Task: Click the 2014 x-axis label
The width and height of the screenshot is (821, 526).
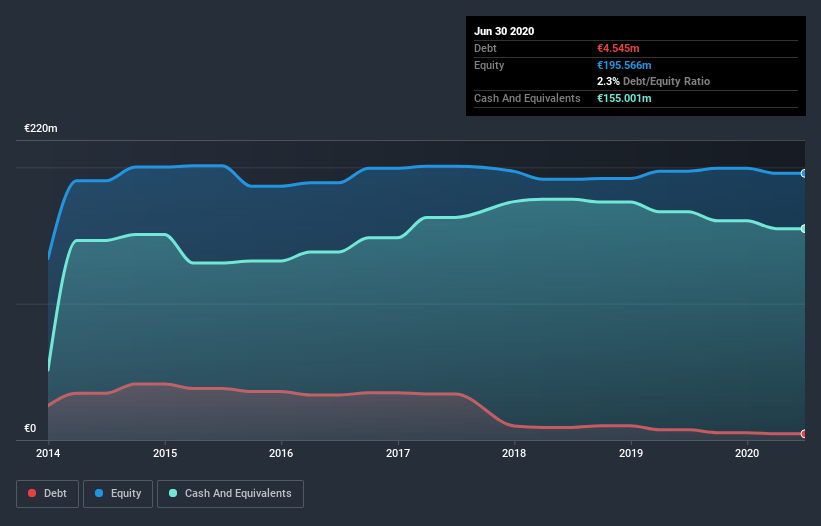Action: [48, 453]
